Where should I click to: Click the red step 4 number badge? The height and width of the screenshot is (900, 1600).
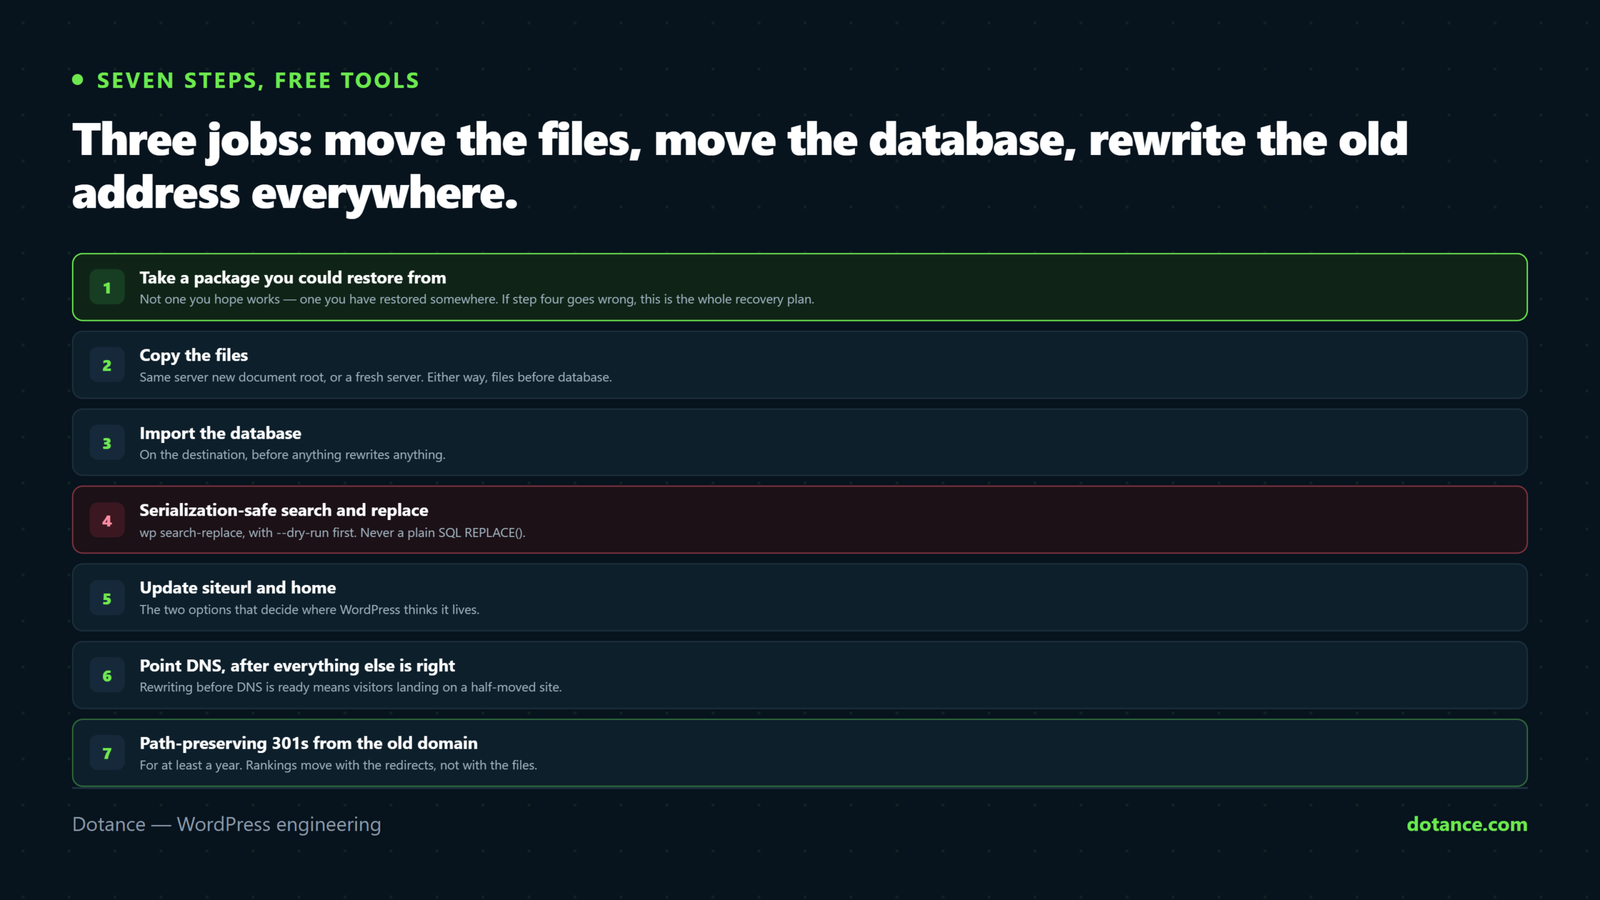pos(107,520)
